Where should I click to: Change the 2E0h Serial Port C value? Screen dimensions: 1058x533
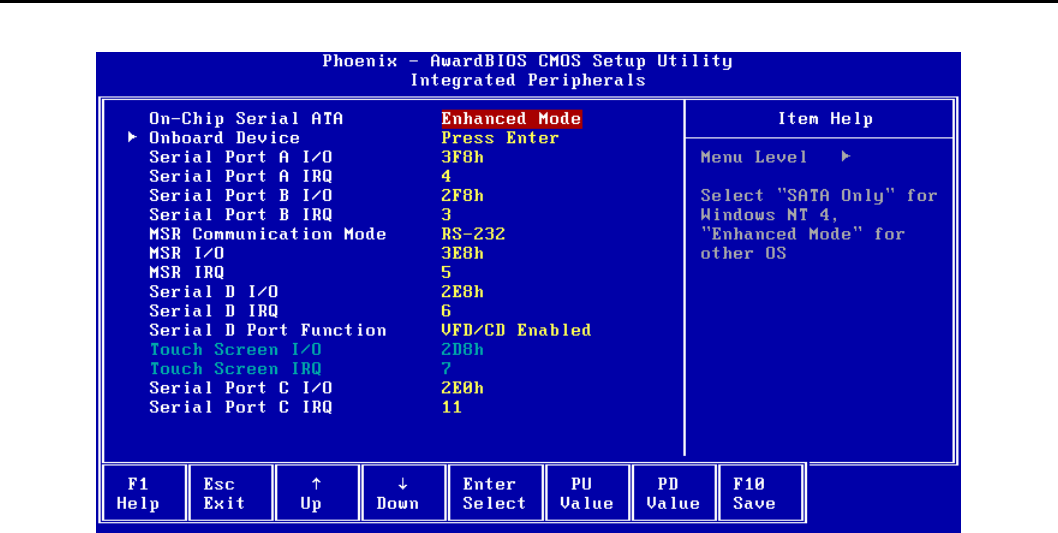[462, 388]
